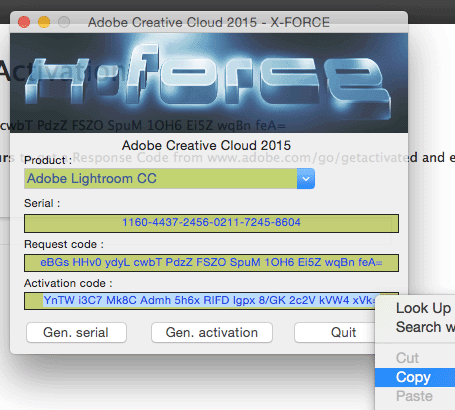Click the X-FORCE logo banner

coord(209,83)
